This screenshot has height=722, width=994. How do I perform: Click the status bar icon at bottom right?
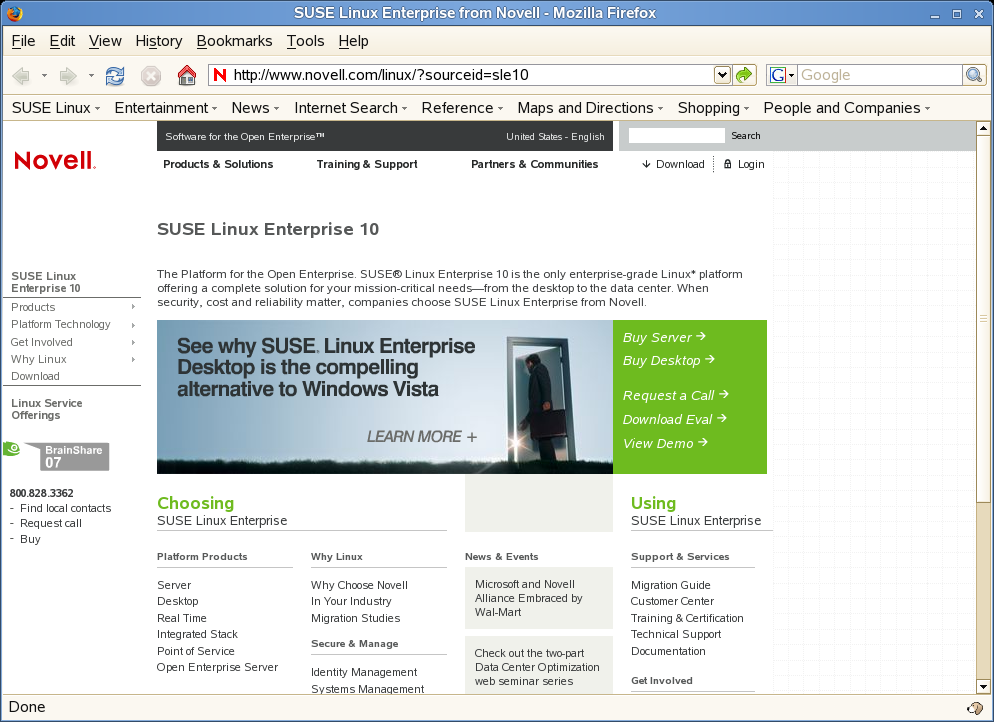click(x=974, y=707)
